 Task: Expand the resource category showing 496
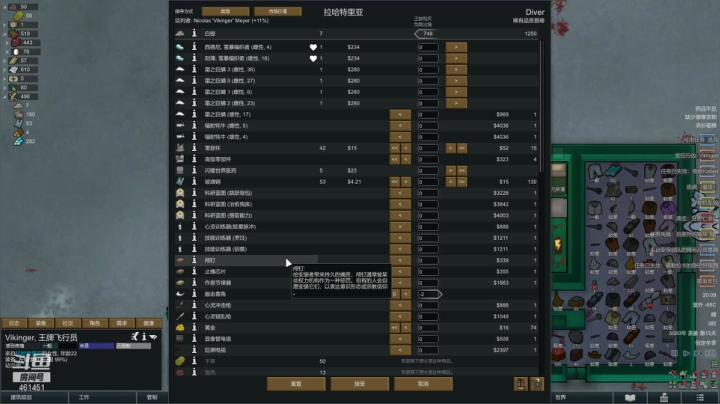(x=5, y=96)
